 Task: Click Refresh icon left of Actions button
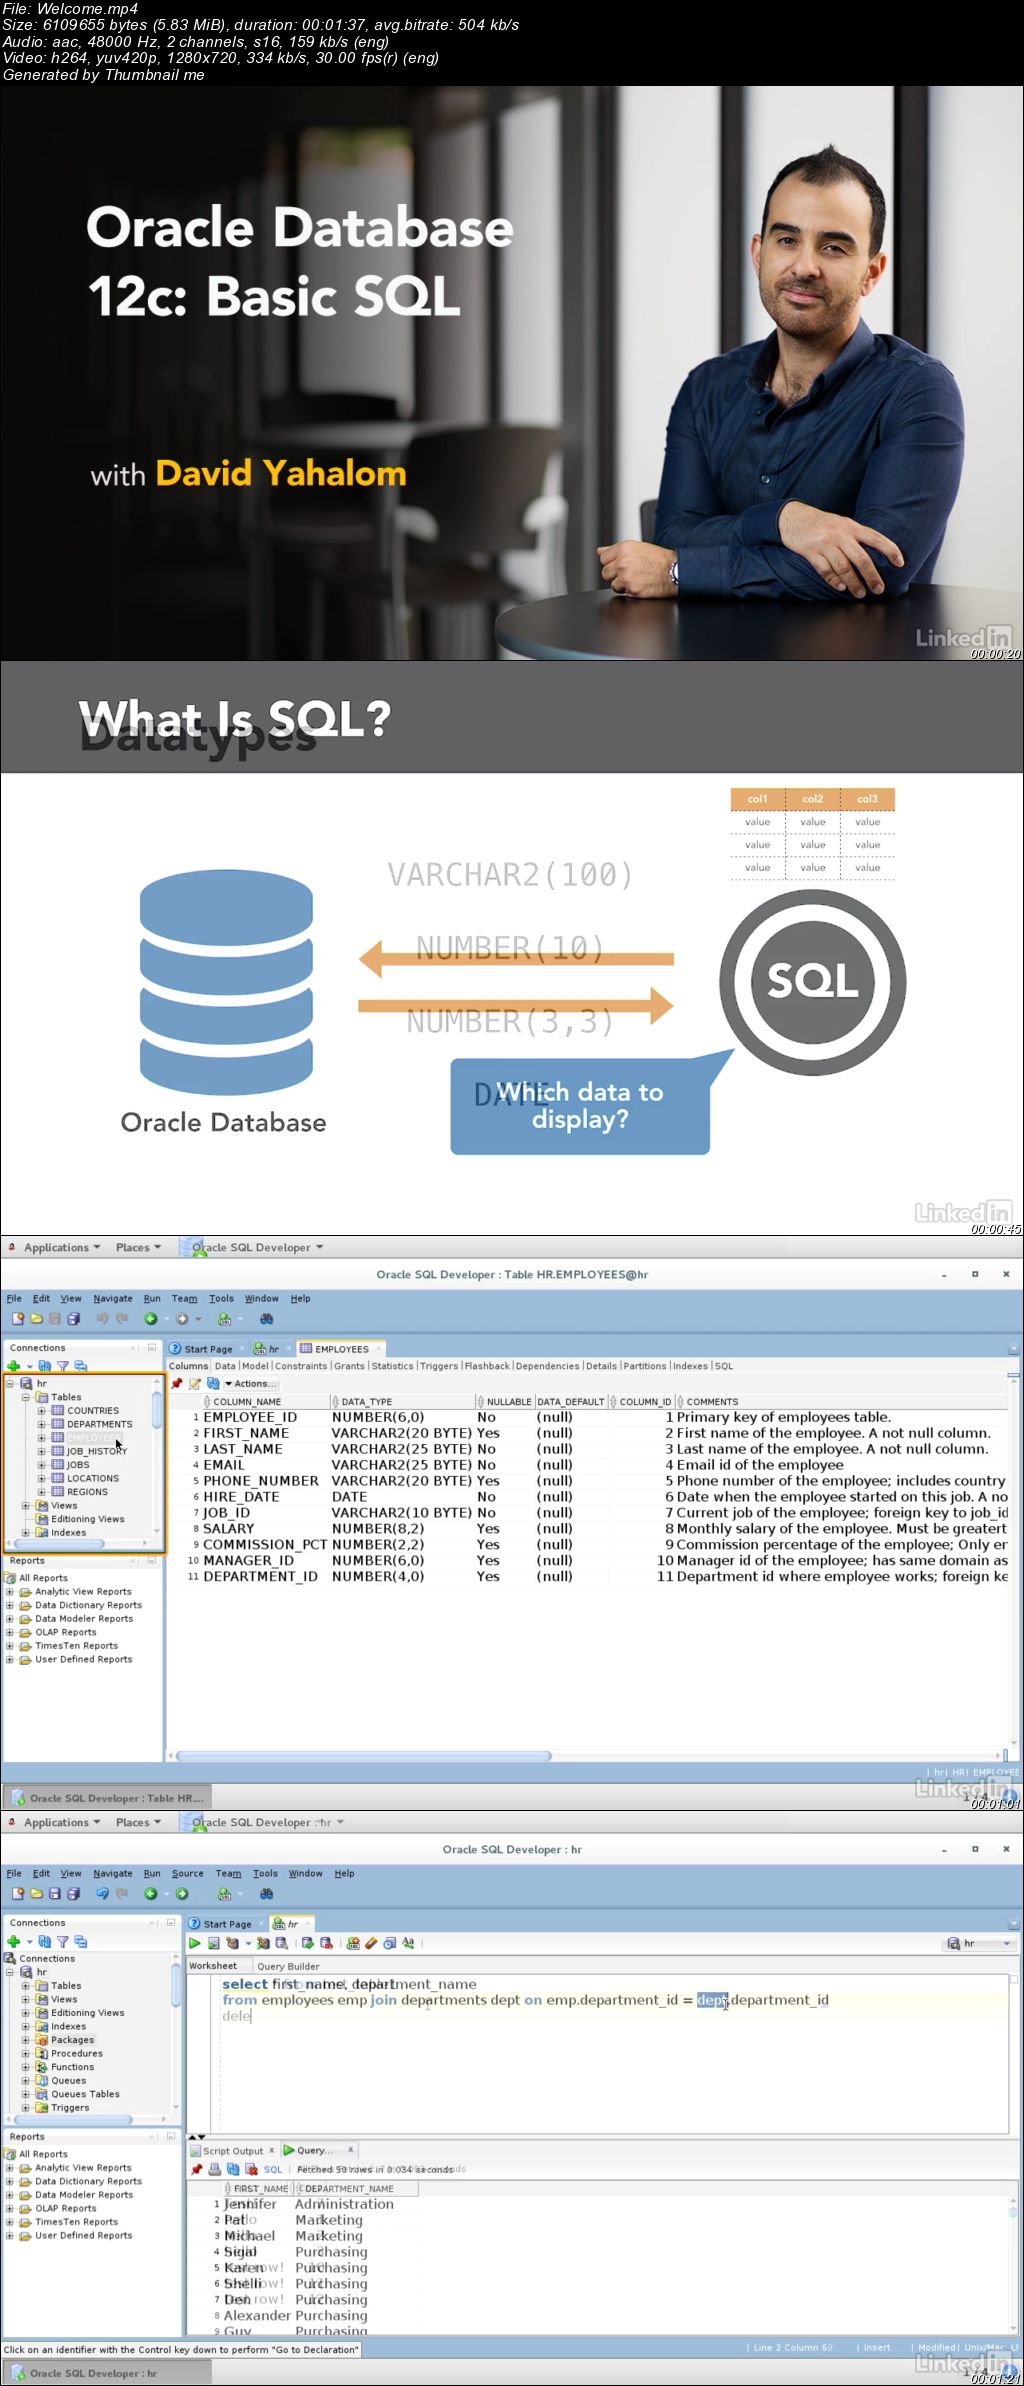(213, 1384)
